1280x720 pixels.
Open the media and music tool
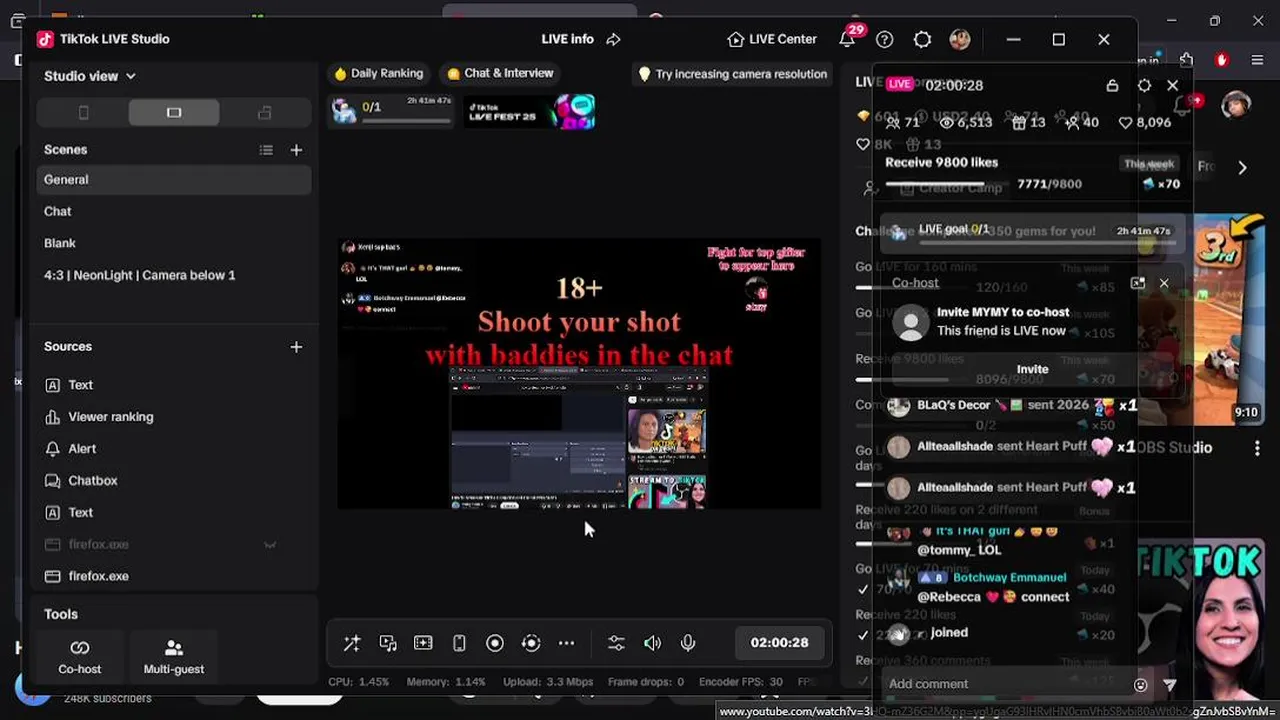pos(388,643)
